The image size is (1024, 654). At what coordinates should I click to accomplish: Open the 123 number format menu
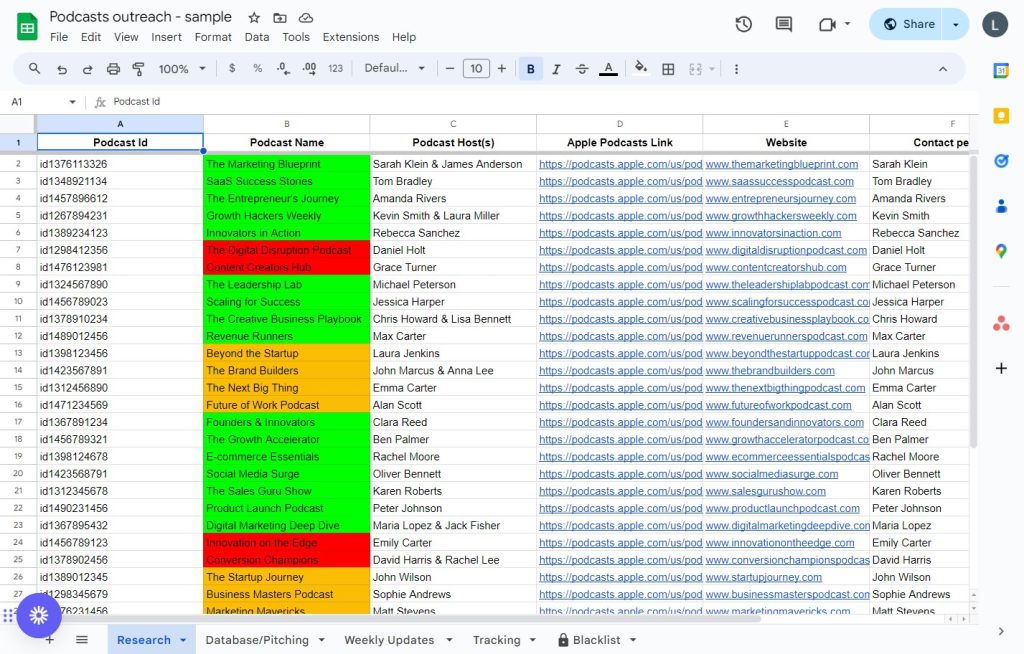click(x=335, y=68)
